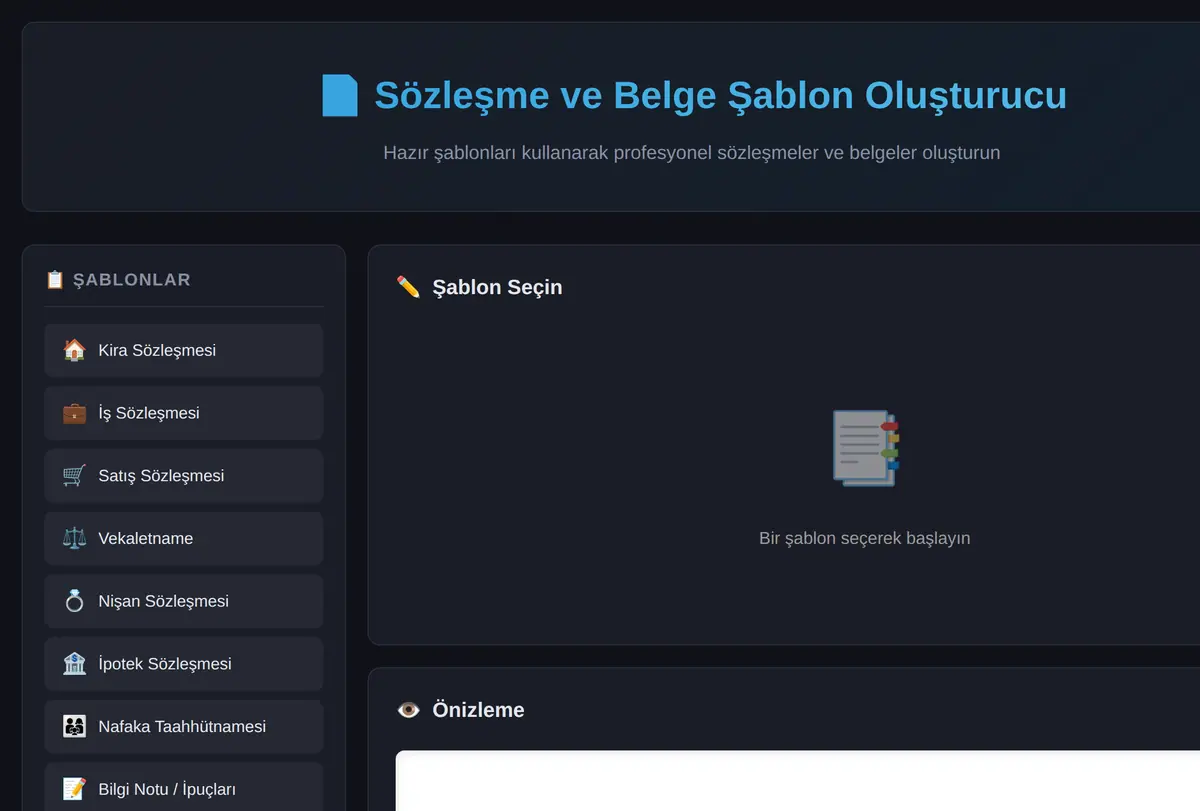Click the memo icon beside Bilgi Notu / İpuçları

click(74, 789)
